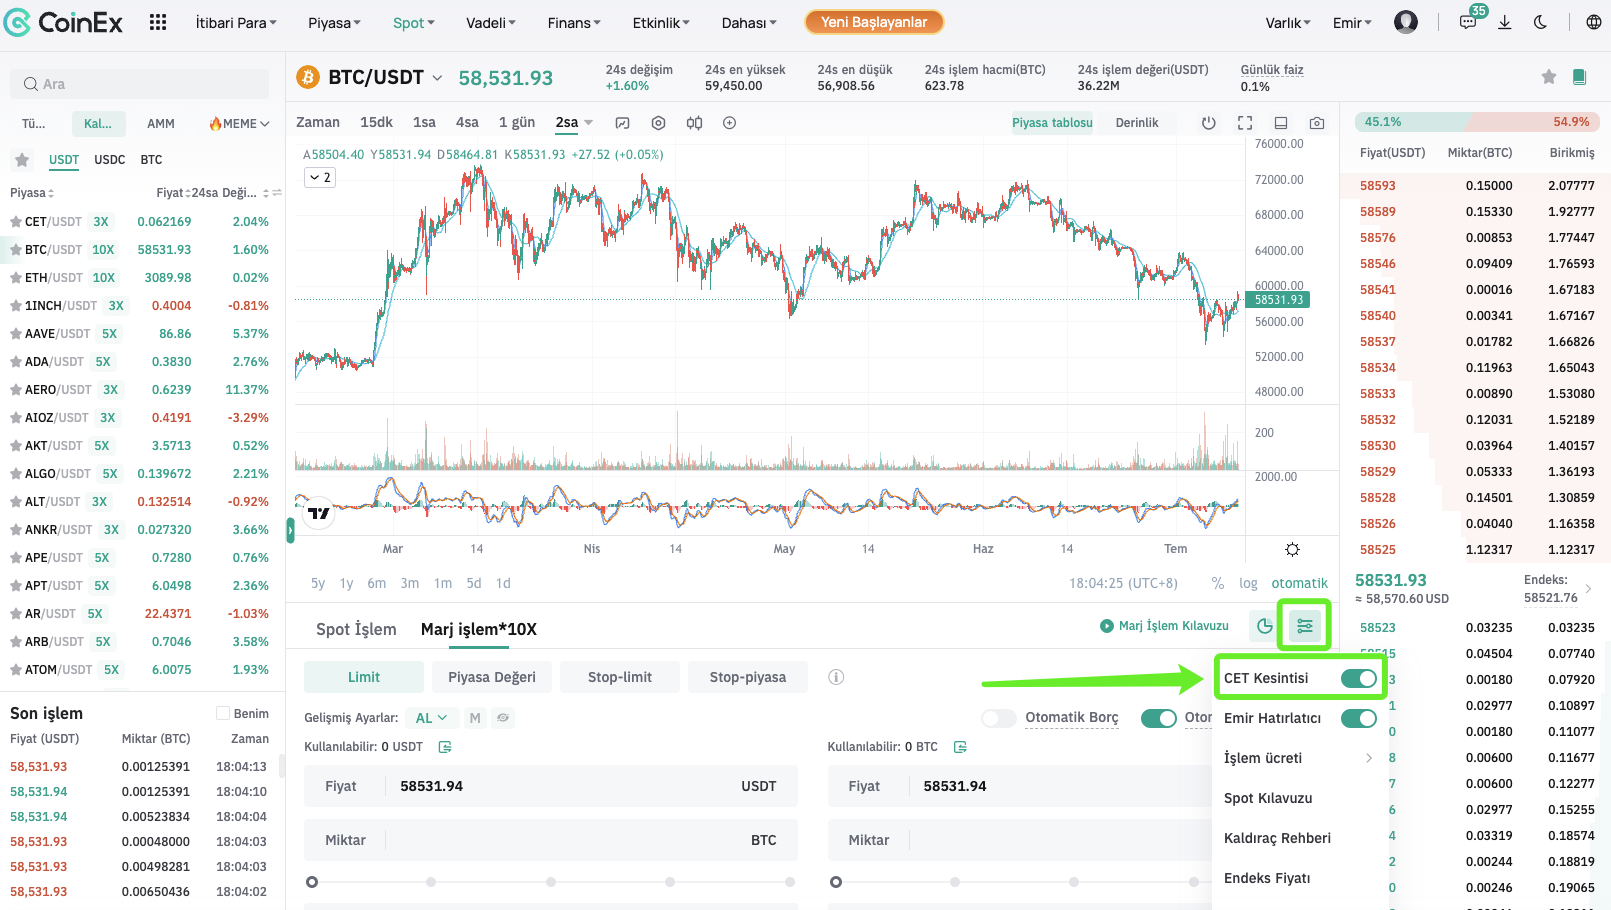1611x910 pixels.
Task: Change candlestick chart type icon
Action: [x=694, y=123]
